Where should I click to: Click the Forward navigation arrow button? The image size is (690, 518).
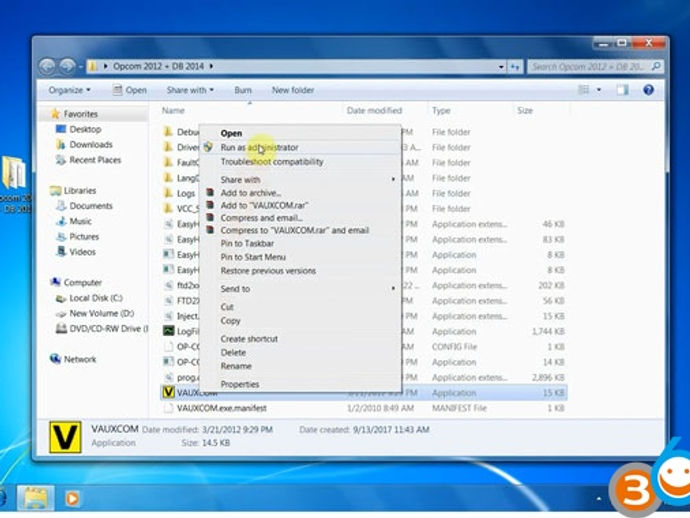[67, 66]
